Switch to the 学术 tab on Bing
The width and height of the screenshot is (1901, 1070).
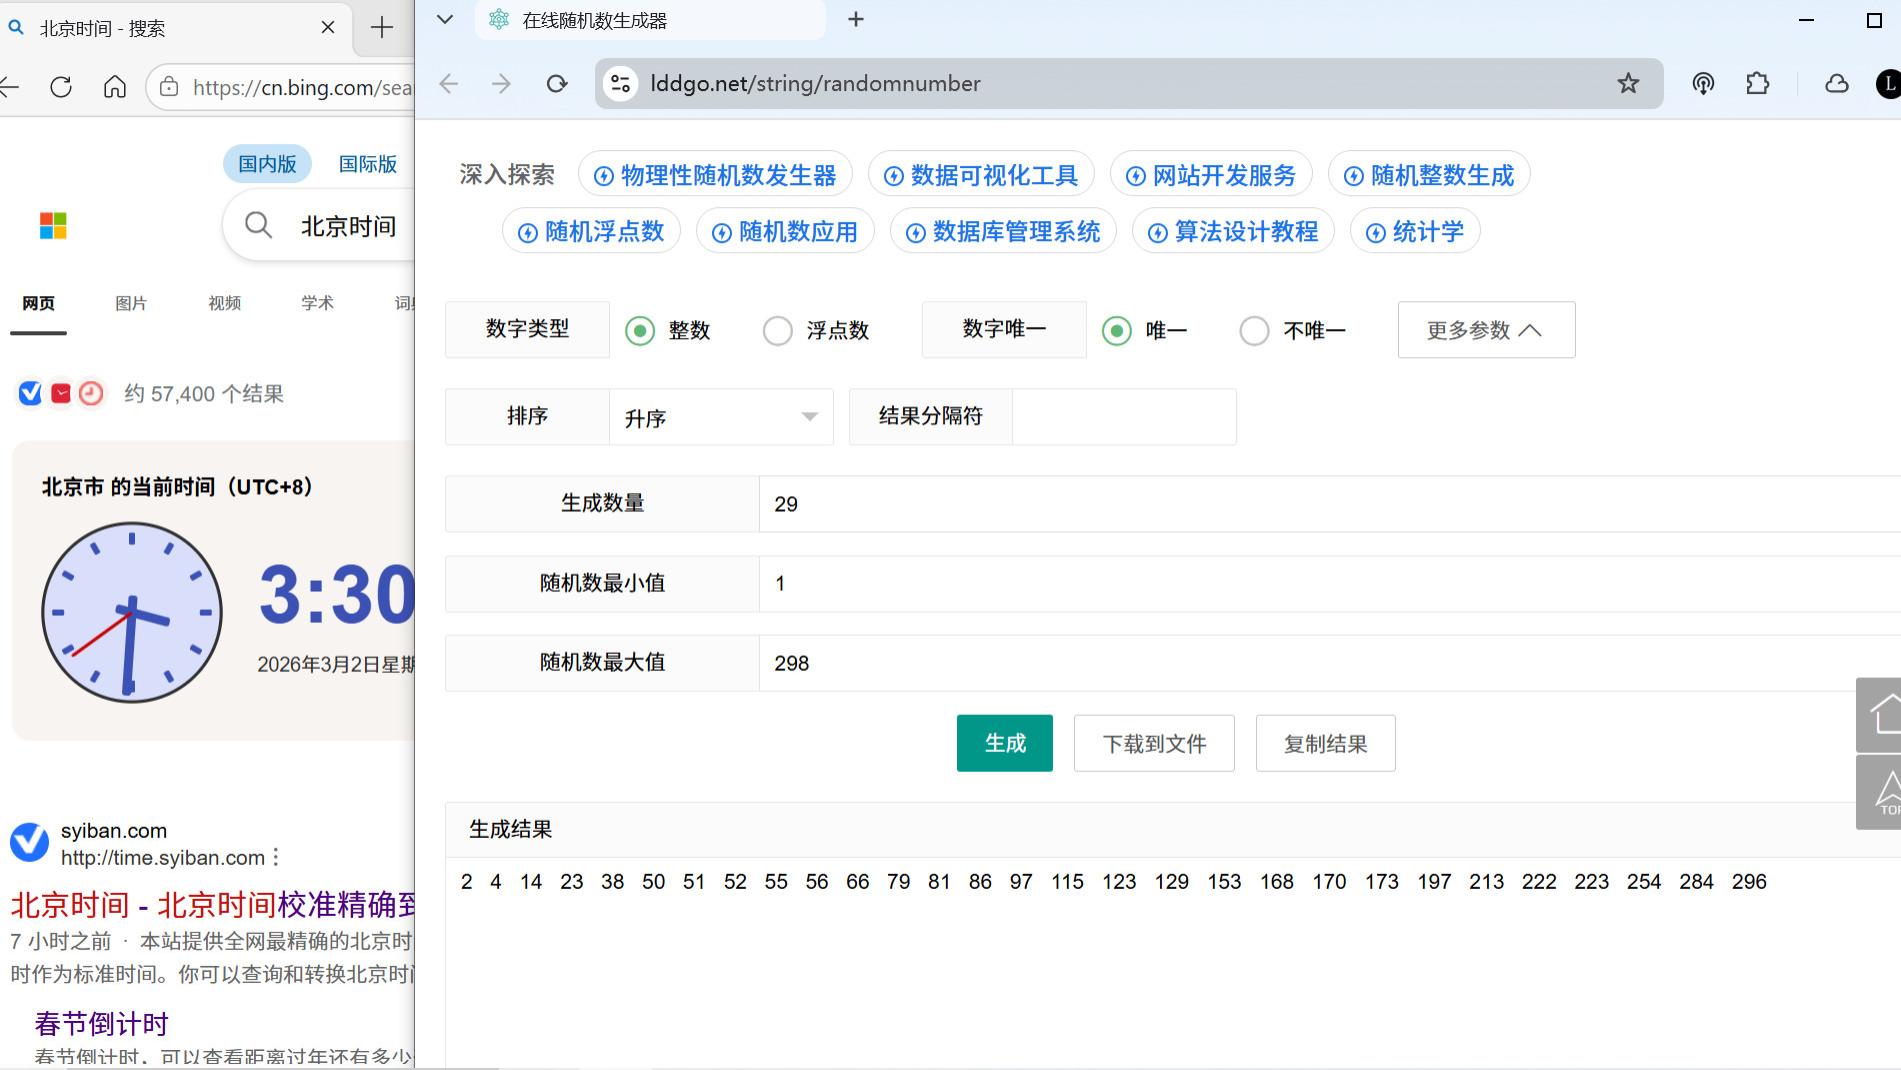point(317,303)
